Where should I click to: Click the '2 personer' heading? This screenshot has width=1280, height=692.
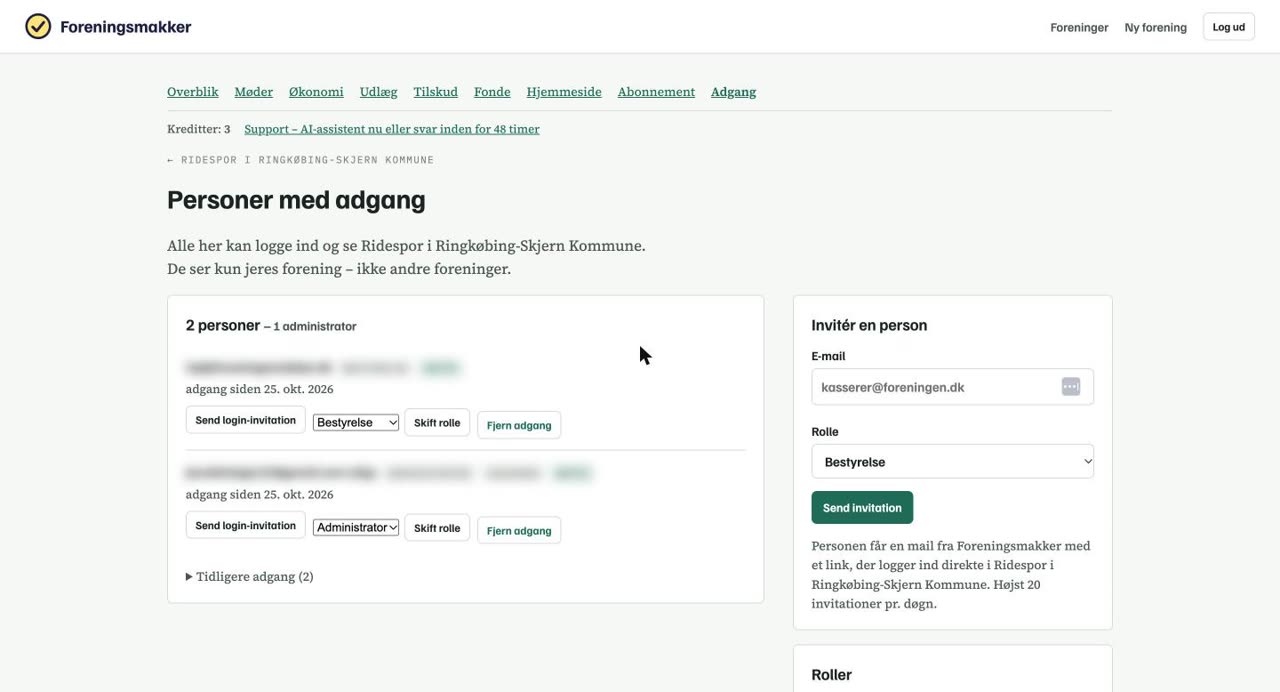[x=223, y=325]
